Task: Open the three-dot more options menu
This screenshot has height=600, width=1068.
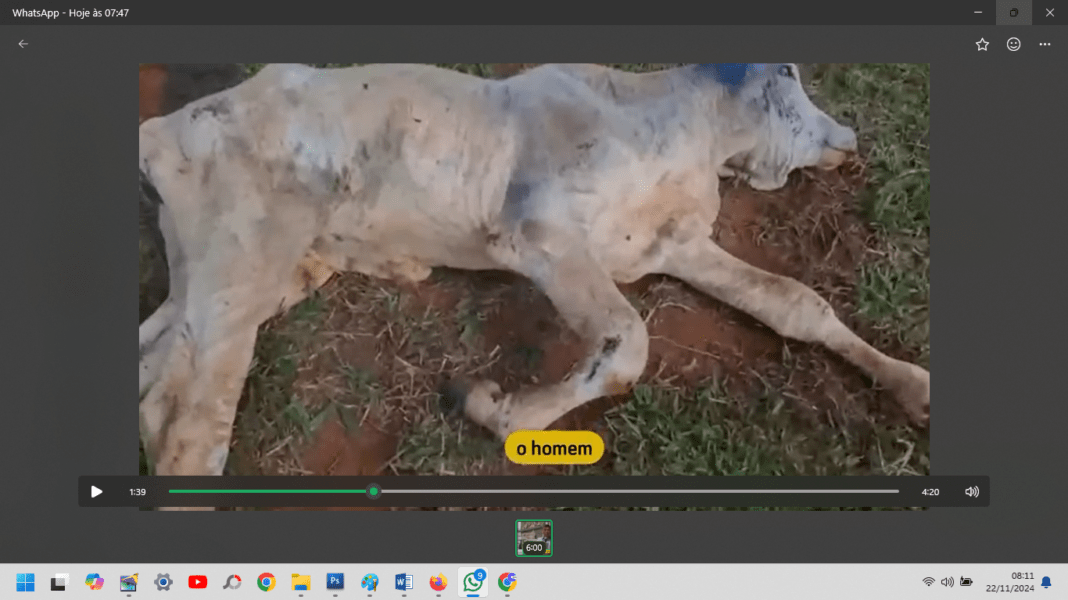Action: (1044, 44)
